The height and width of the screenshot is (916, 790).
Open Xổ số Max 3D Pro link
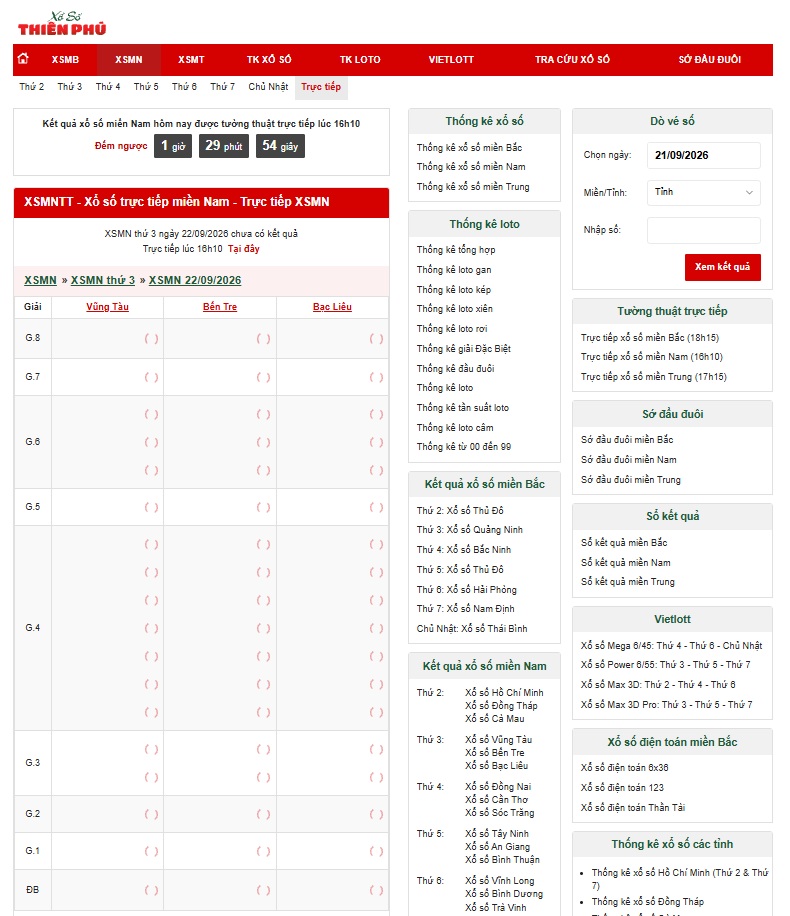tap(666, 705)
